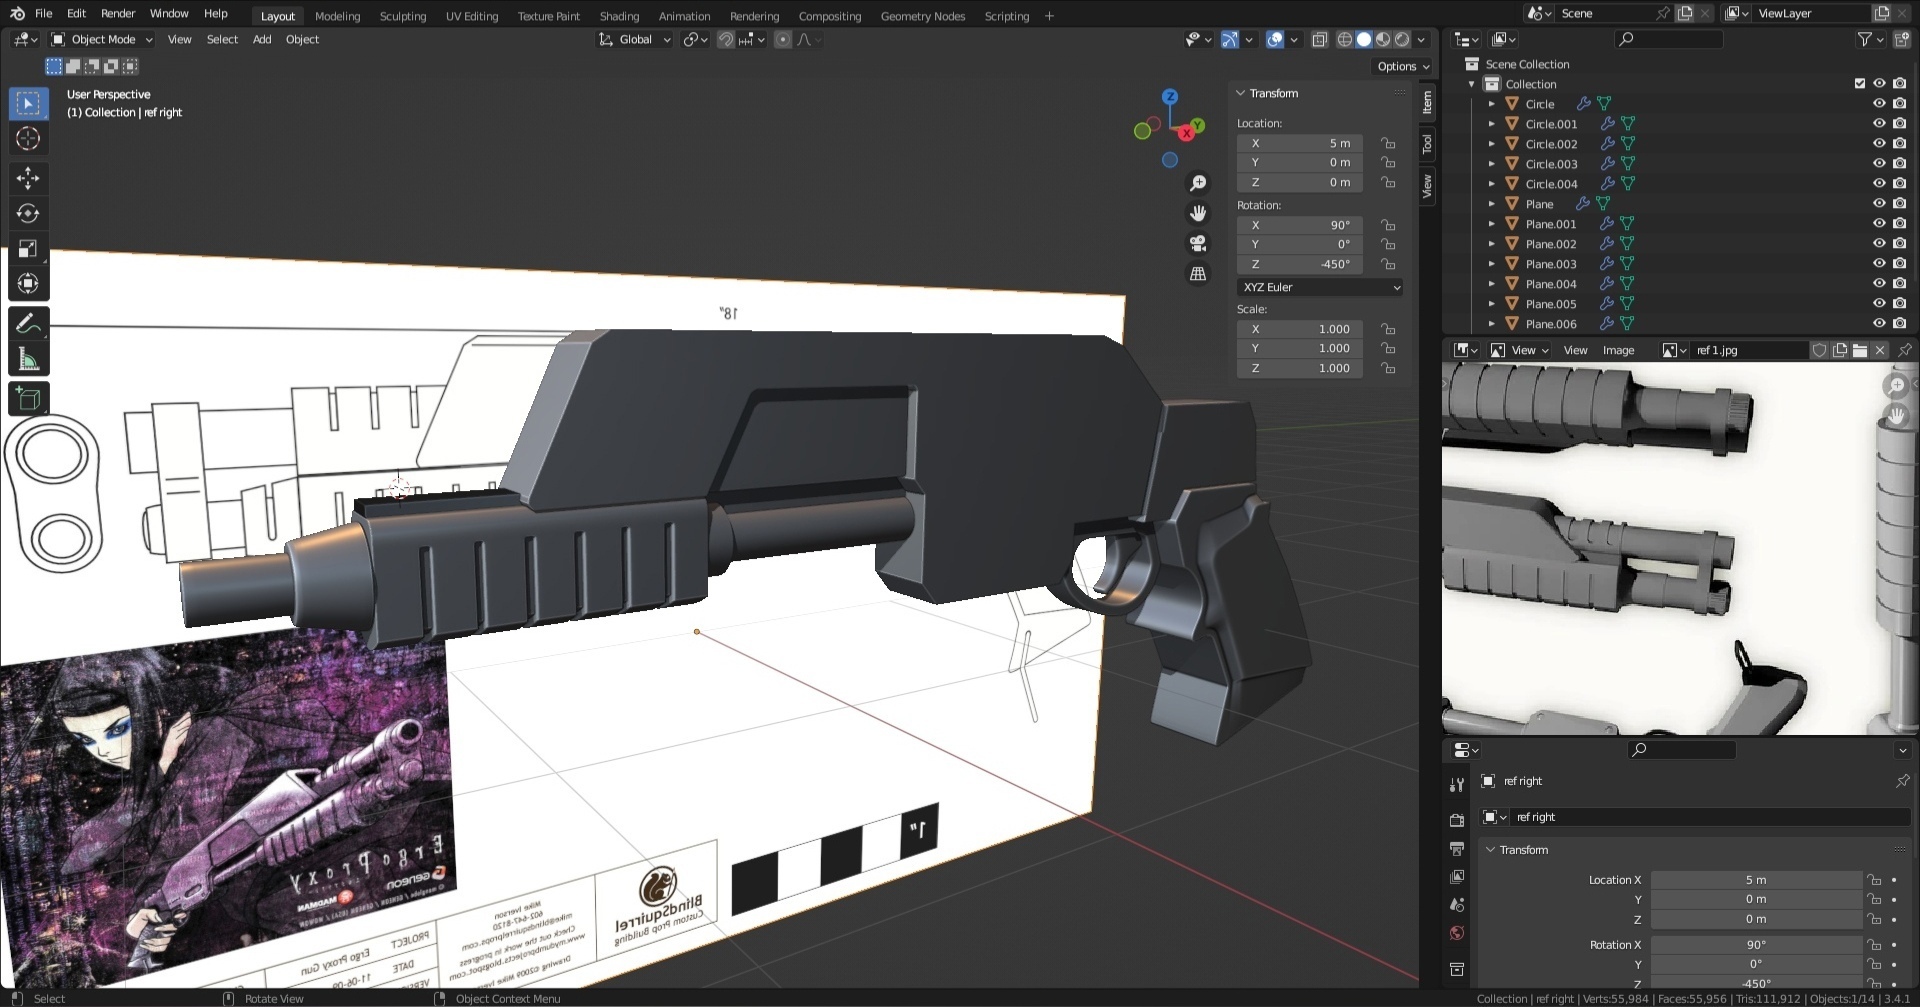Expand the Plane.003 tree item
Screen dimensions: 1920x1007
[x=1491, y=264]
